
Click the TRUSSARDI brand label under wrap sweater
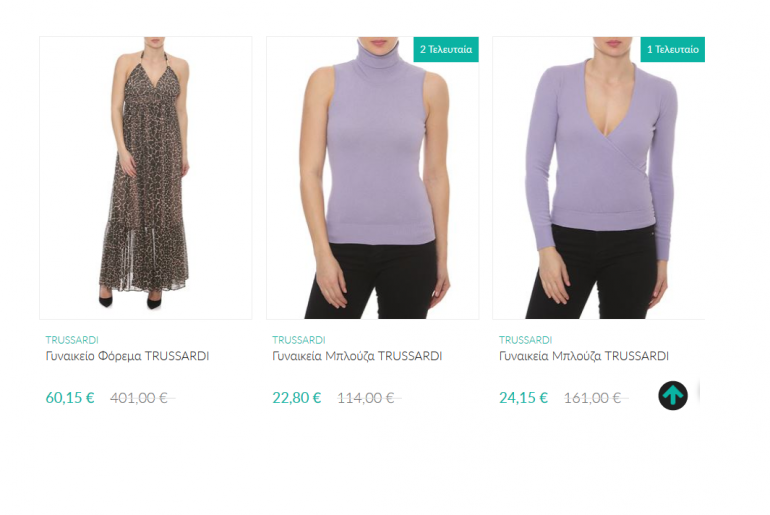coord(525,340)
